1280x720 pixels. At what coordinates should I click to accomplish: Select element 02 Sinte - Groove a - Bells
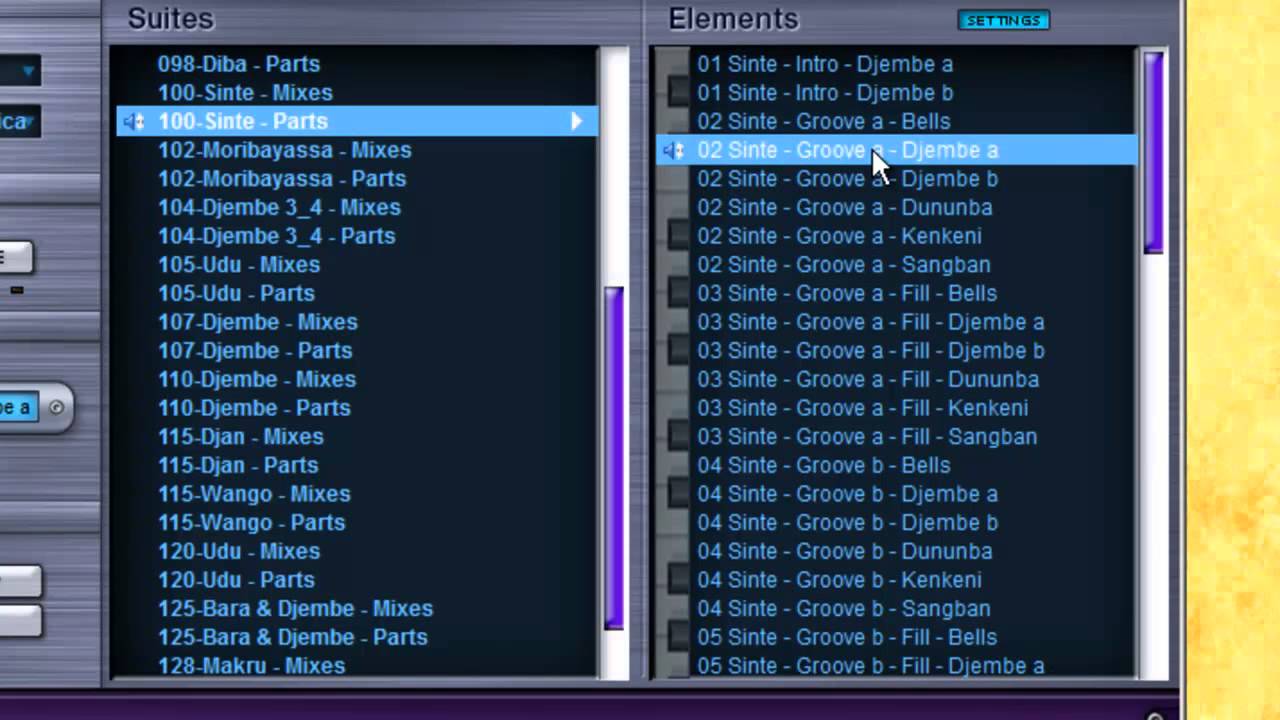coord(824,122)
